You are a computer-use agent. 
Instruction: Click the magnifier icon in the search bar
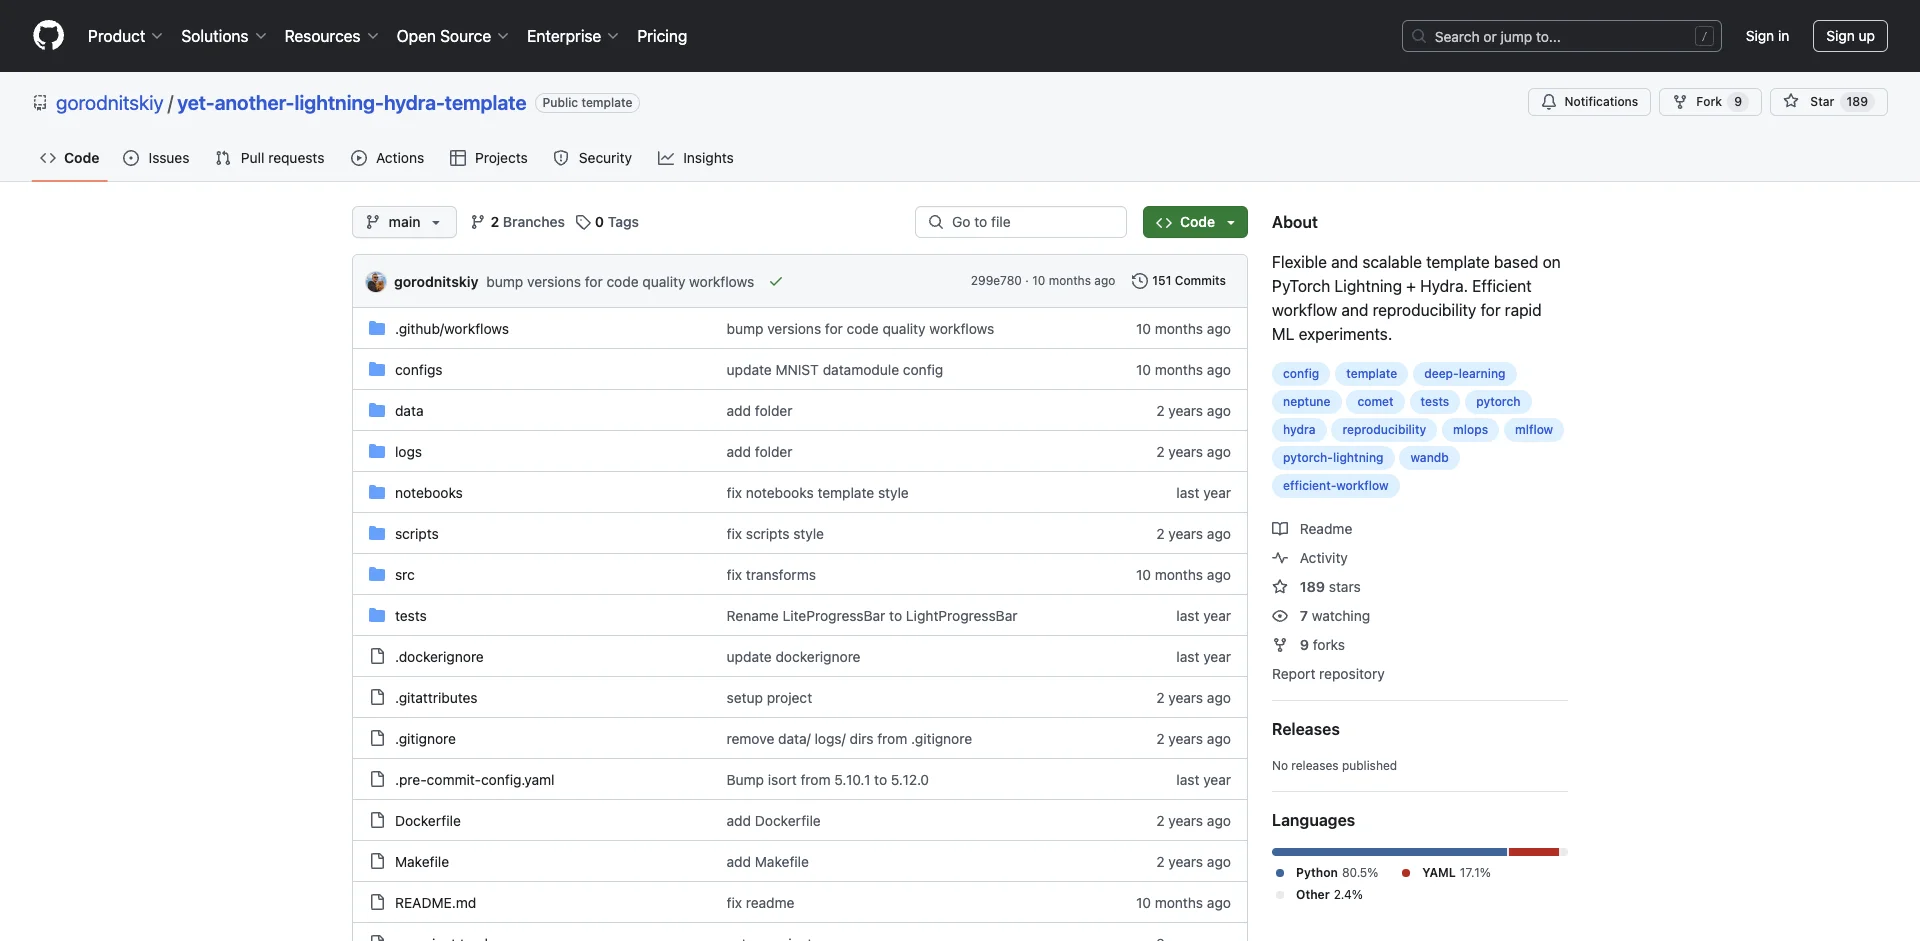click(1419, 36)
